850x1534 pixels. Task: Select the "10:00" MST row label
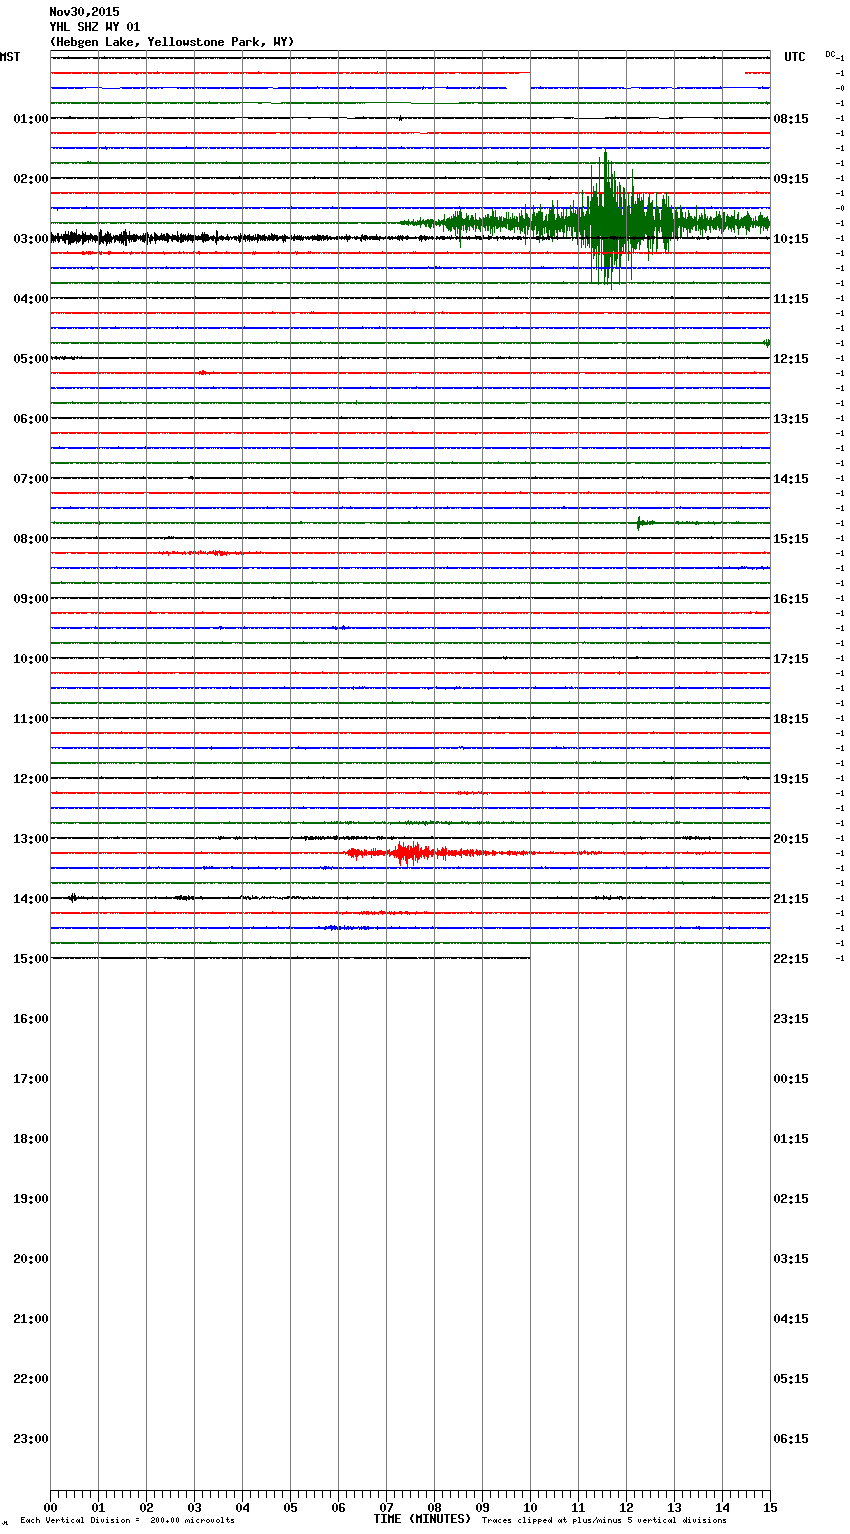coord(31,659)
